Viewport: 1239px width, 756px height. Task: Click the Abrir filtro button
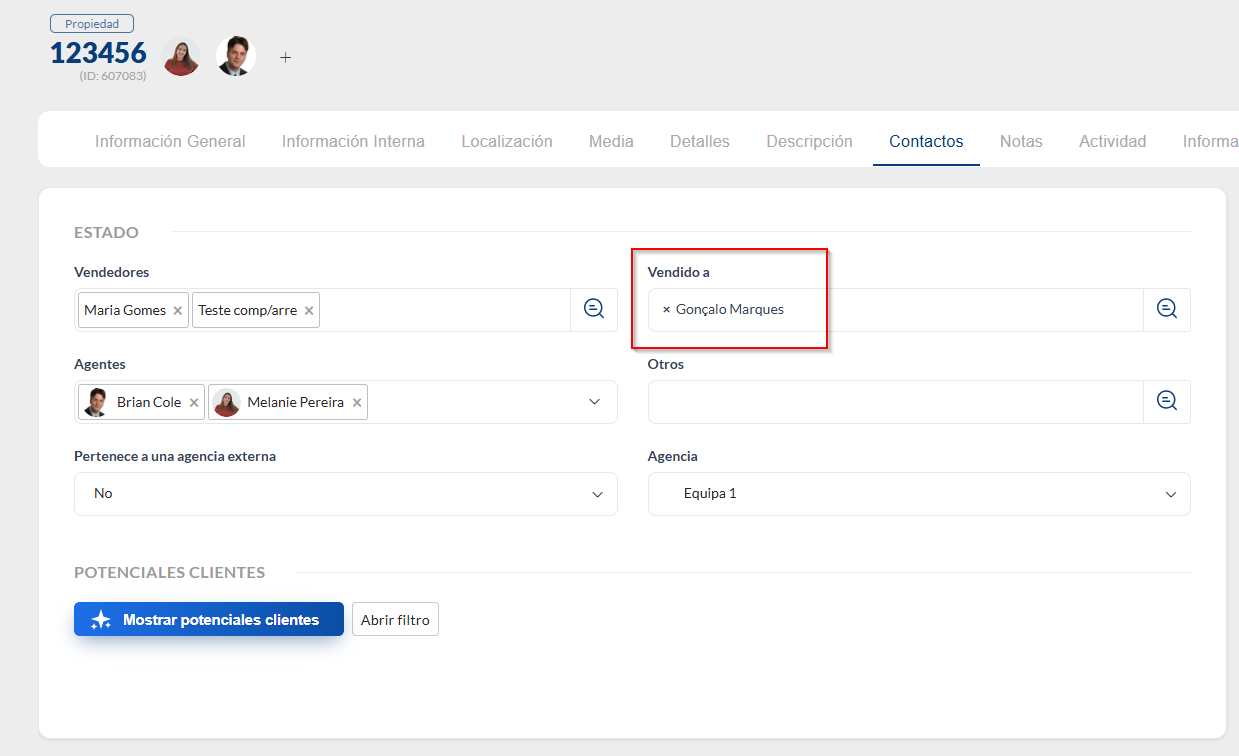coord(395,620)
